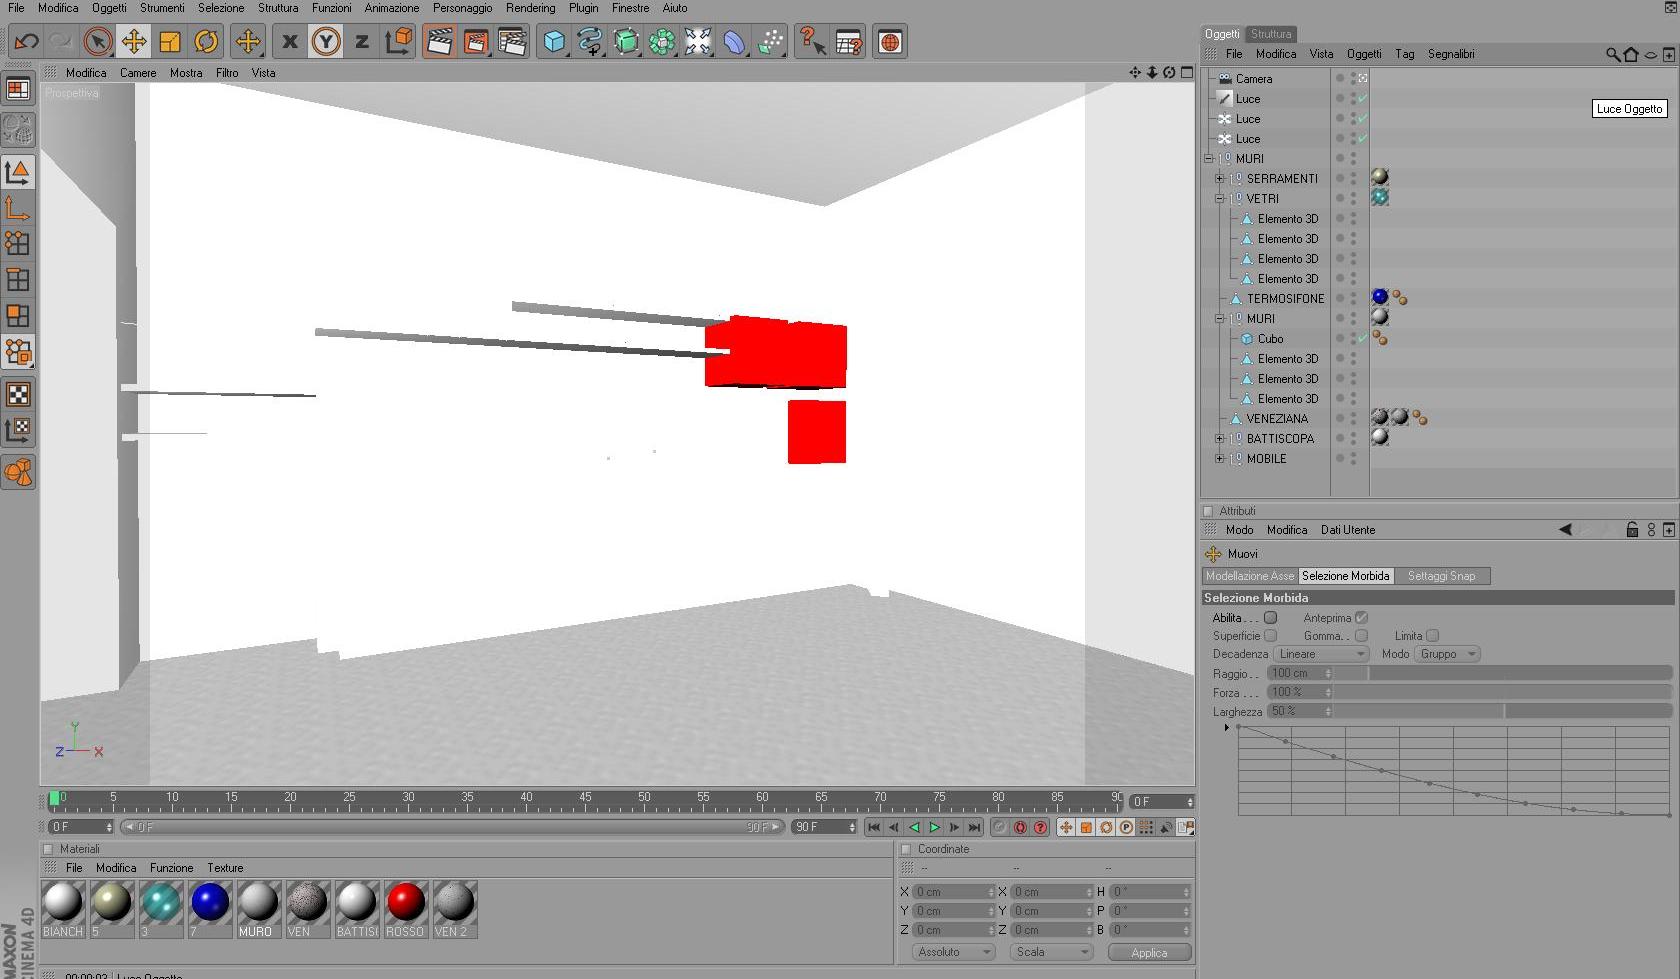Open Modo Gruppo dropdown
Viewport: 1680px width, 979px height.
tap(1447, 654)
